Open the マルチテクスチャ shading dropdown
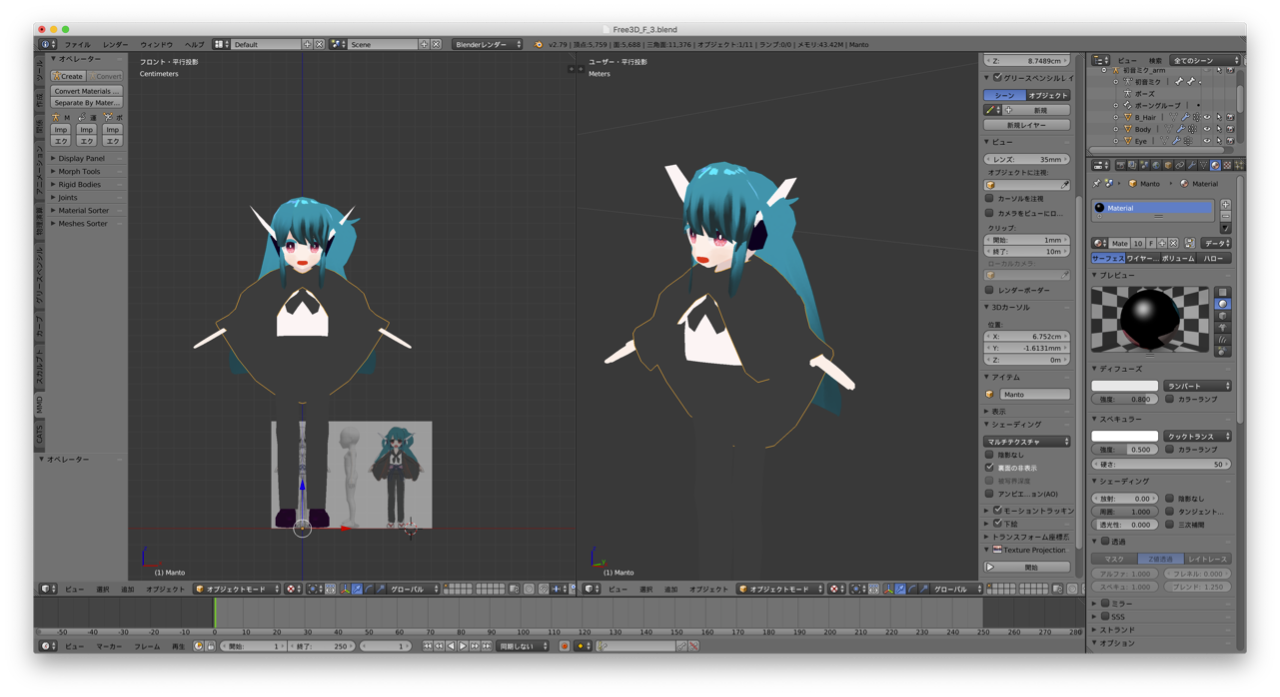Image resolution: width=1280 pixels, height=697 pixels. coord(1027,441)
